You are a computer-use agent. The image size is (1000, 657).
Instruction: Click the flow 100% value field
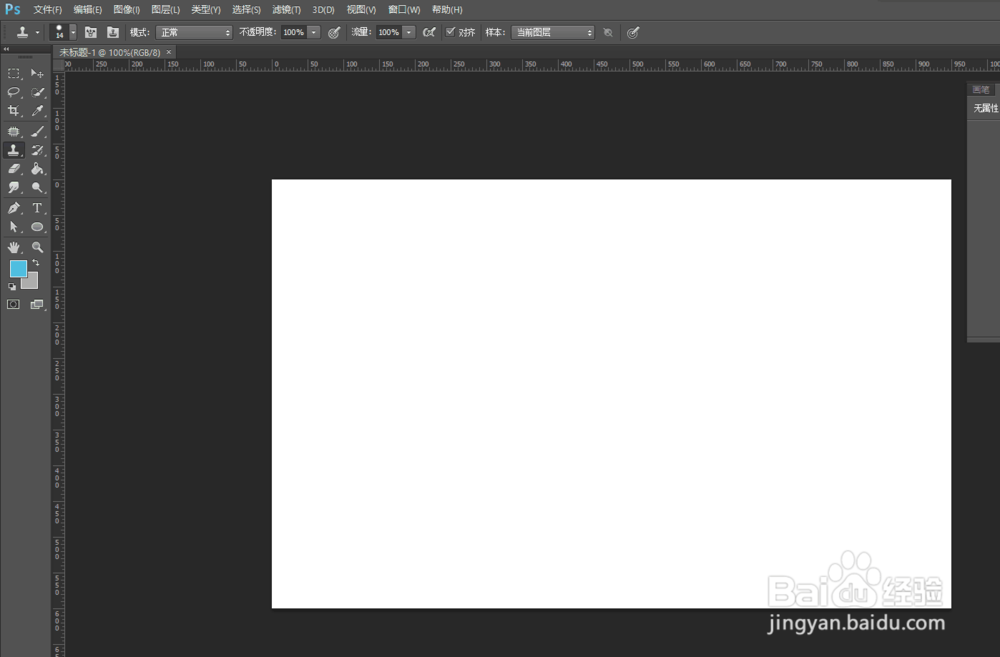pos(388,33)
